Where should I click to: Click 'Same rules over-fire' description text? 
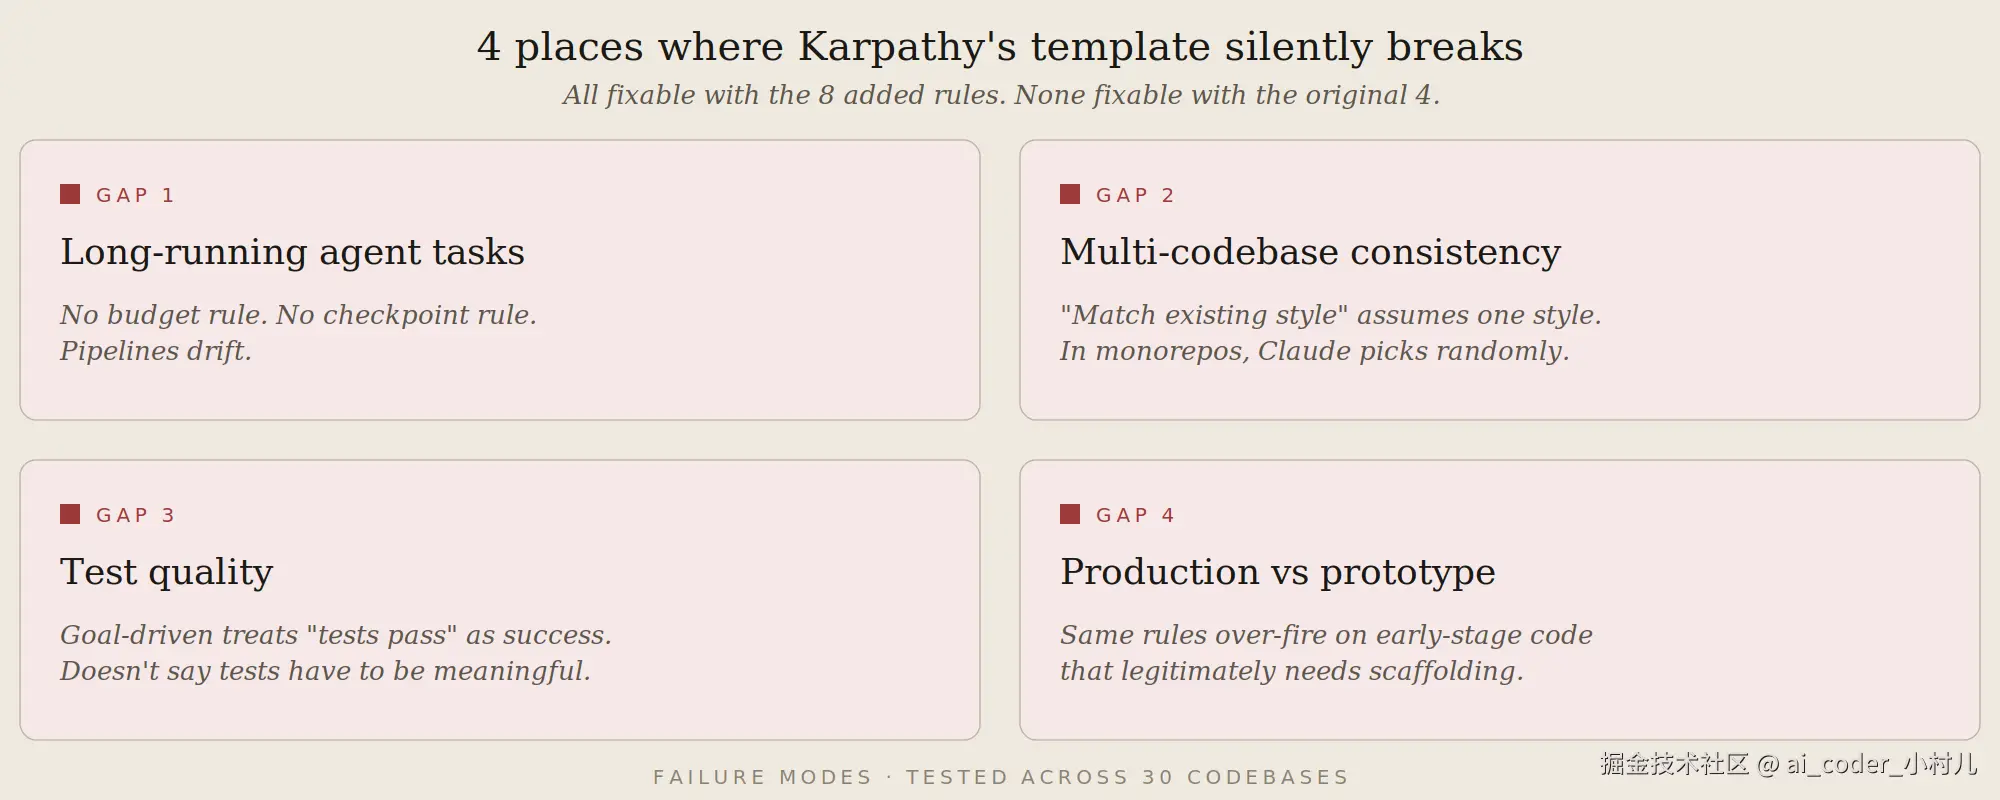(x=1326, y=653)
